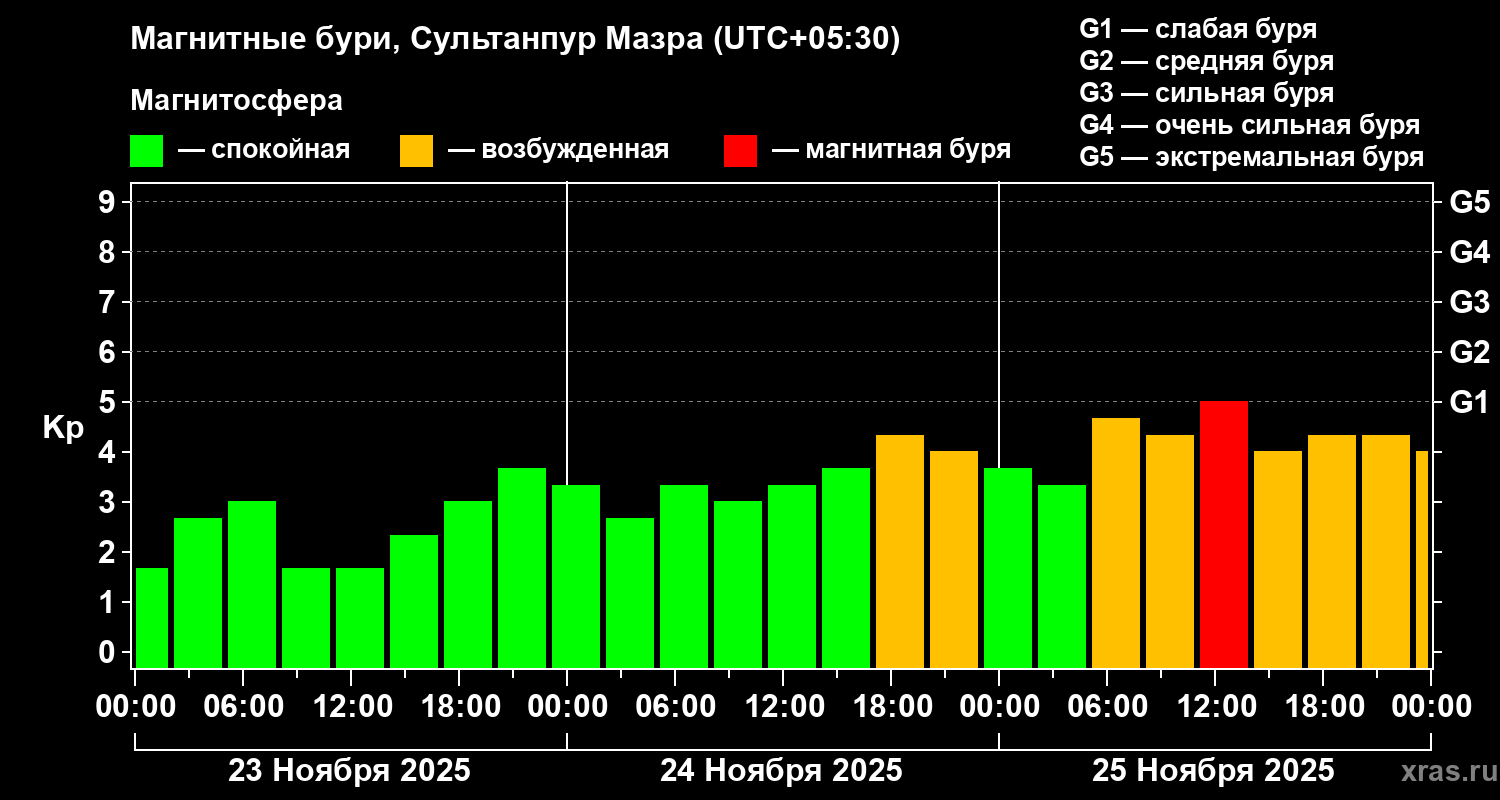Click the 'G2 — средняя буря' legend line
Viewport: 1500px width, 800px height.
tap(1207, 61)
